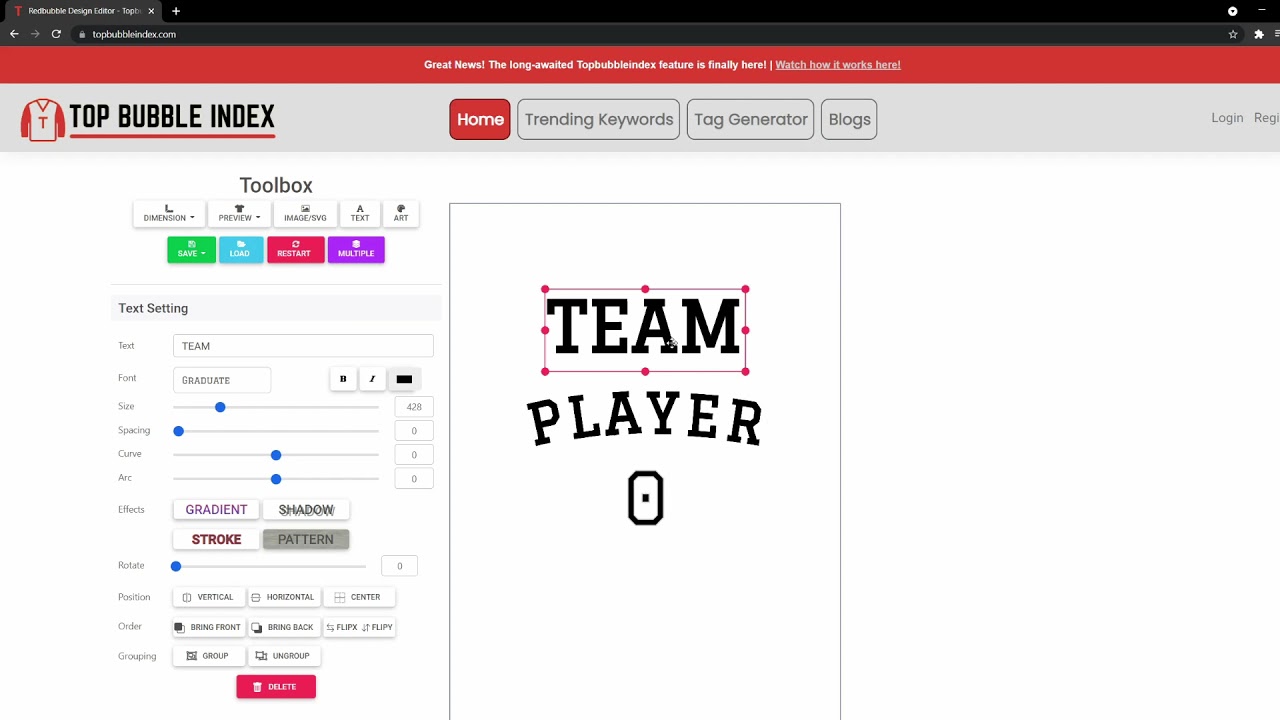The width and height of the screenshot is (1280, 720).
Task: Click the Size slider handle
Action: coord(220,407)
